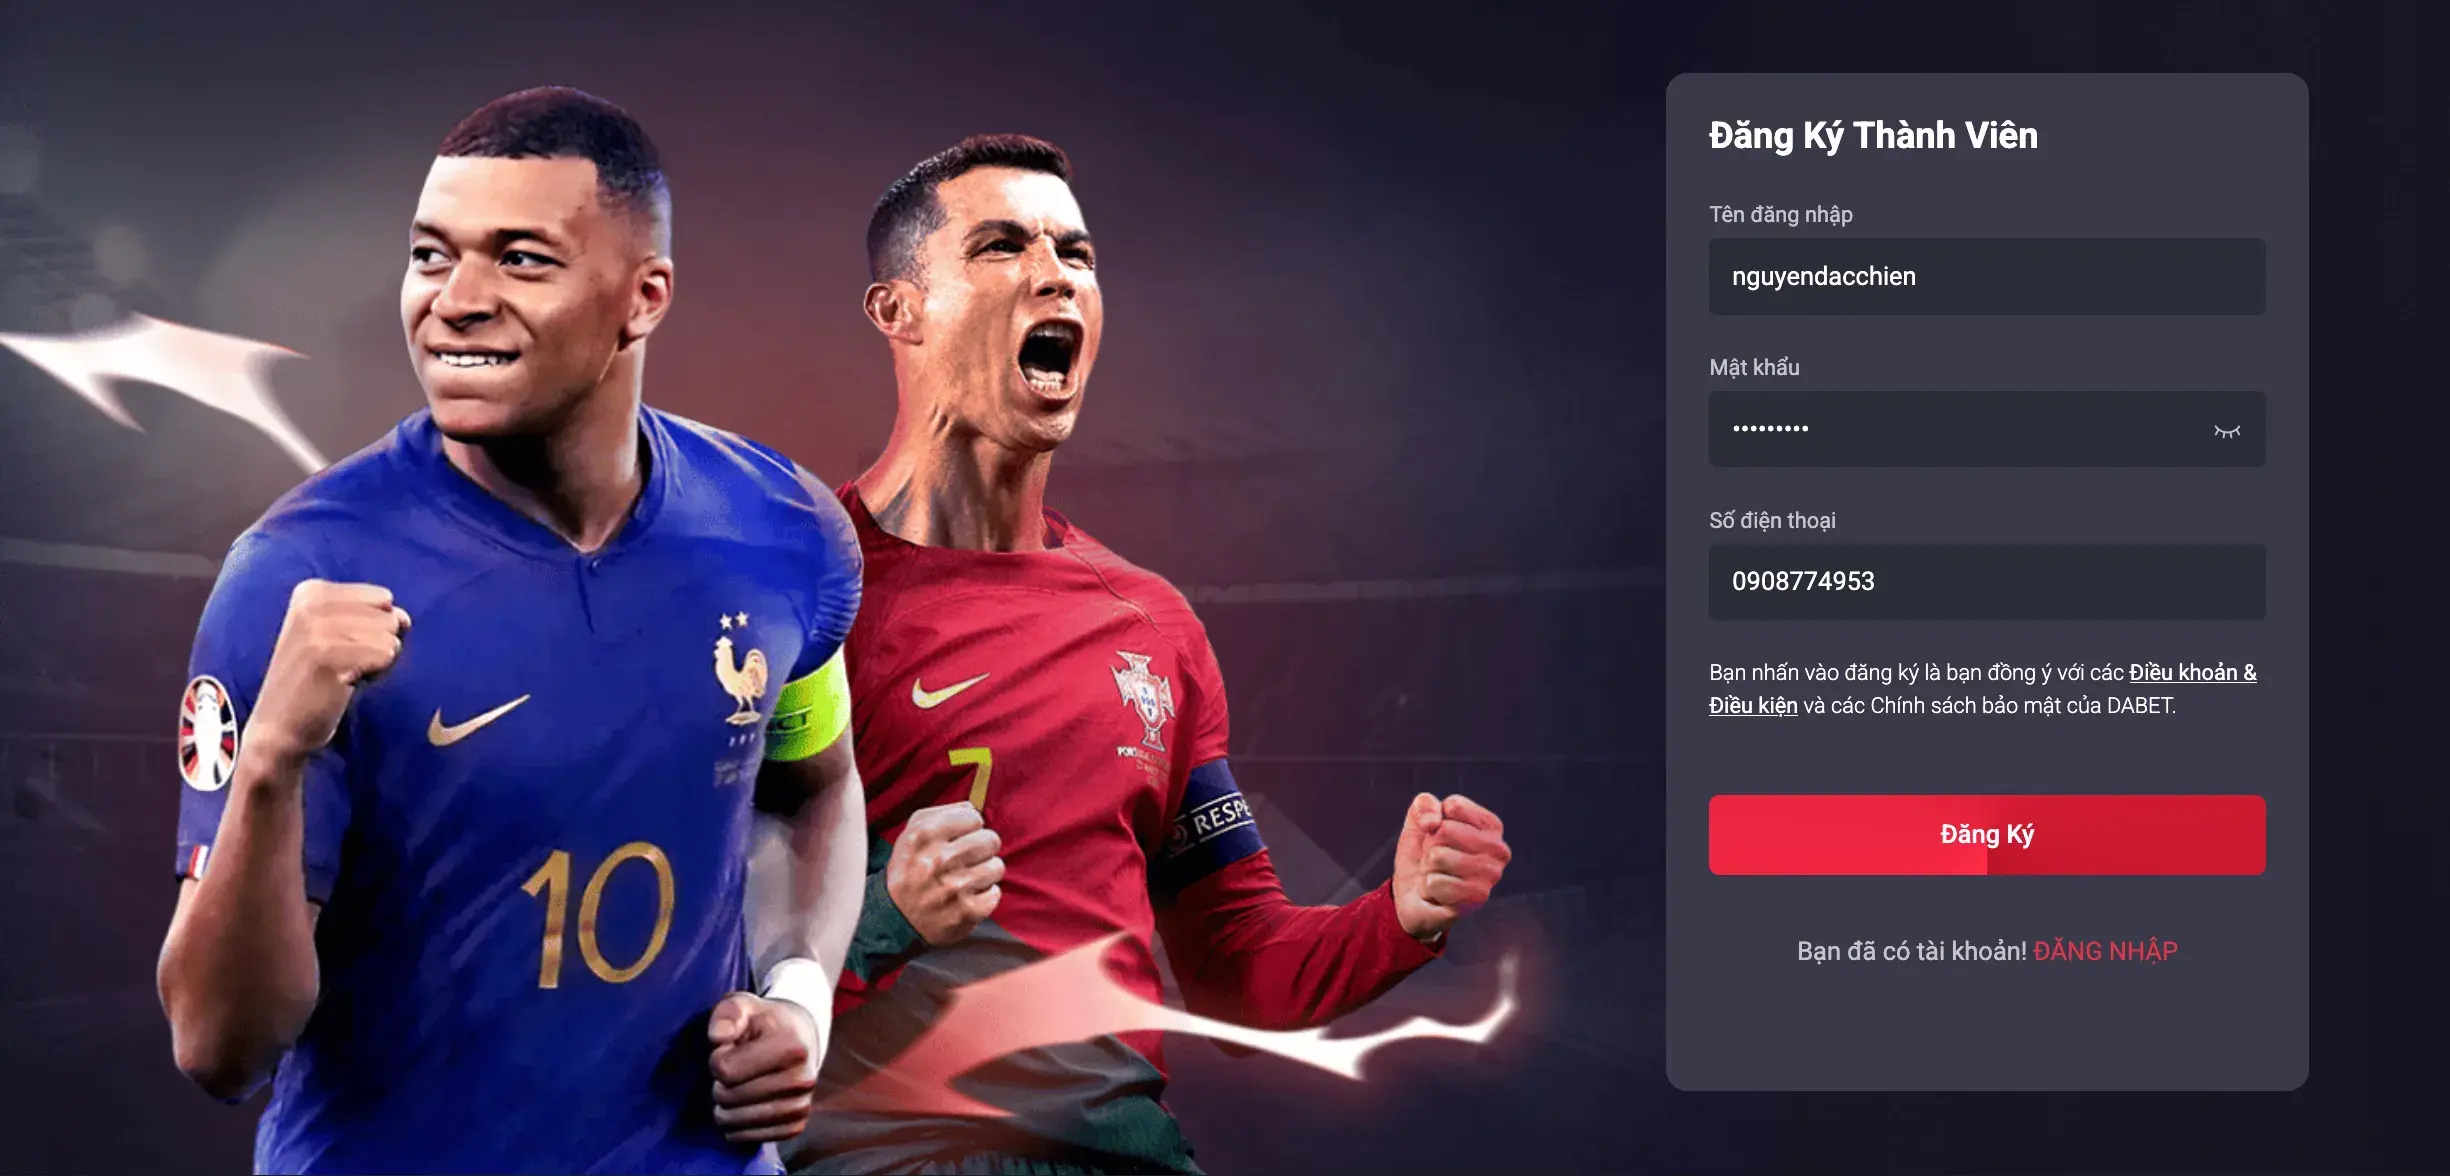
Task: Focus the Tên đăng nhập username field
Action: pyautogui.click(x=1986, y=277)
